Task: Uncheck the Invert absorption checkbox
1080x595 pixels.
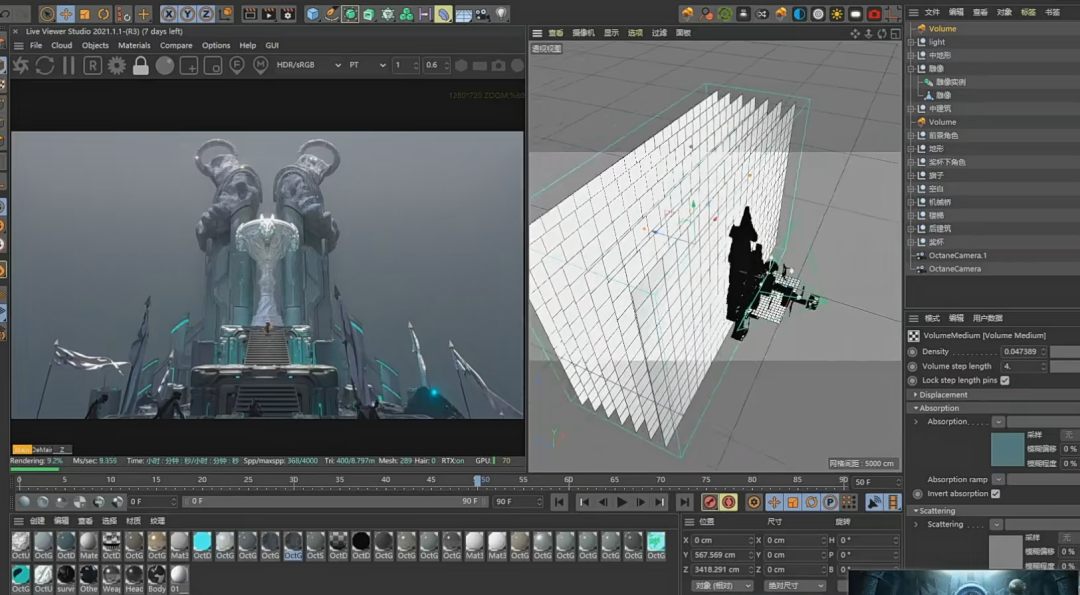Action: 995,494
